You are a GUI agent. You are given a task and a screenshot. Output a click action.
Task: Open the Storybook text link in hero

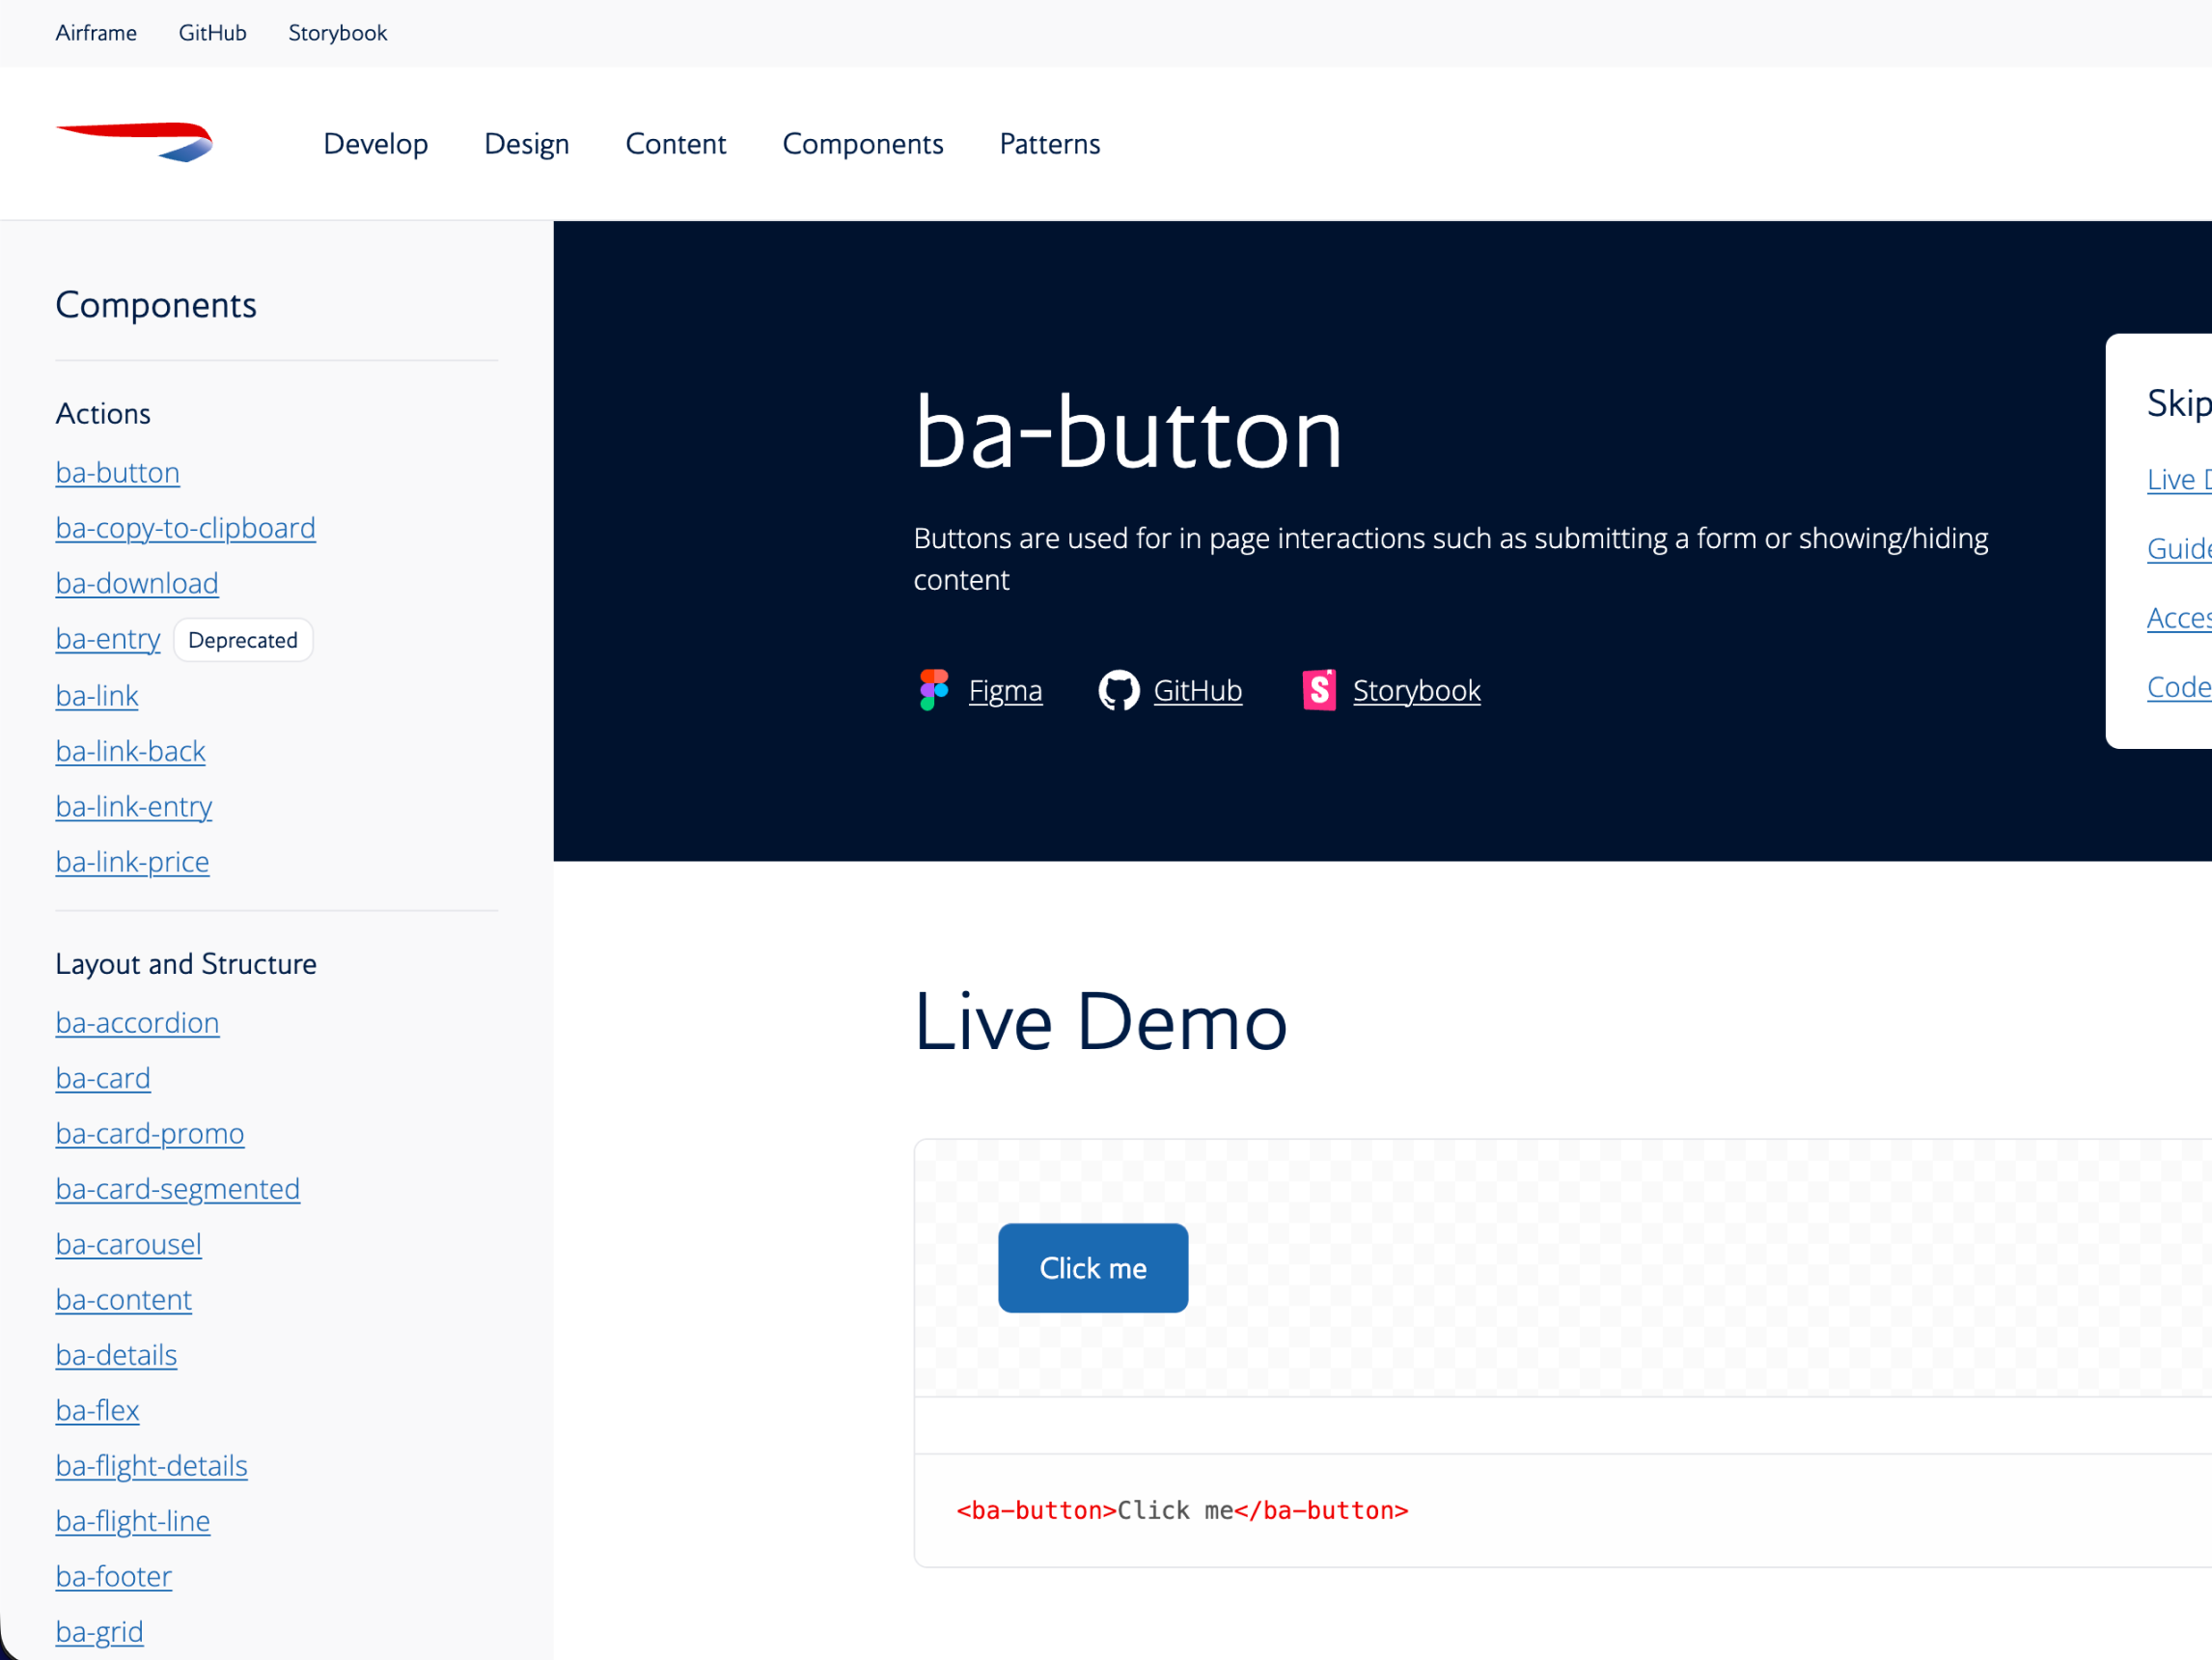1416,690
